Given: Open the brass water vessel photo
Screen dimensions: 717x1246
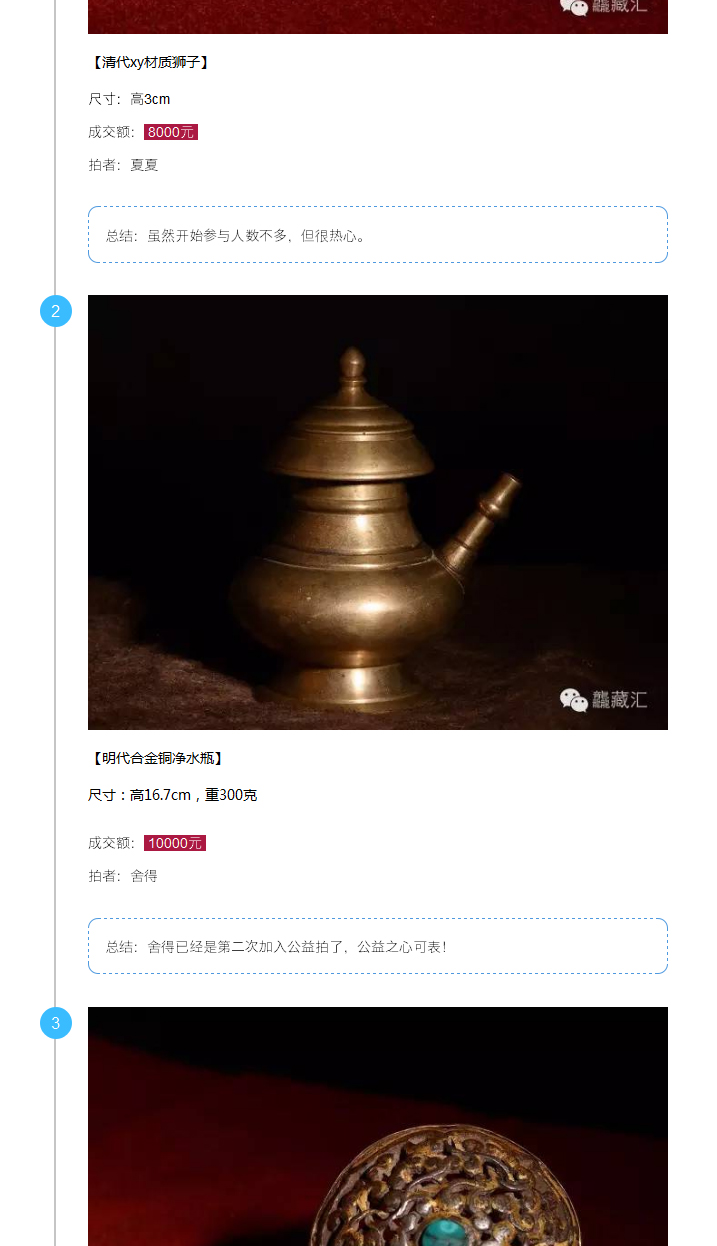Looking at the screenshot, I should (x=378, y=512).
